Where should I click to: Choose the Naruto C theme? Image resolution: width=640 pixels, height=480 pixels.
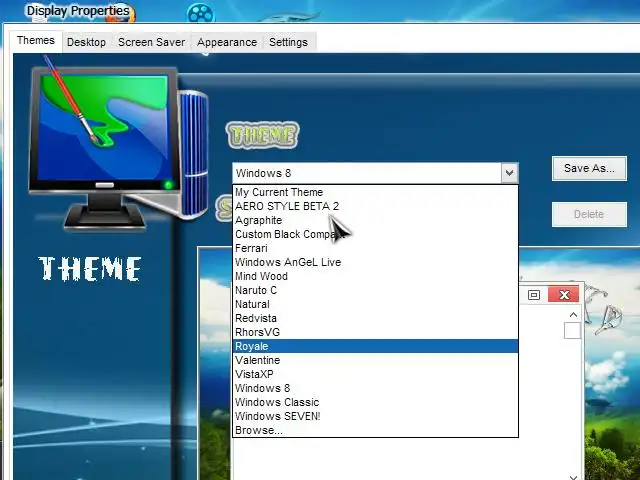[375, 290]
